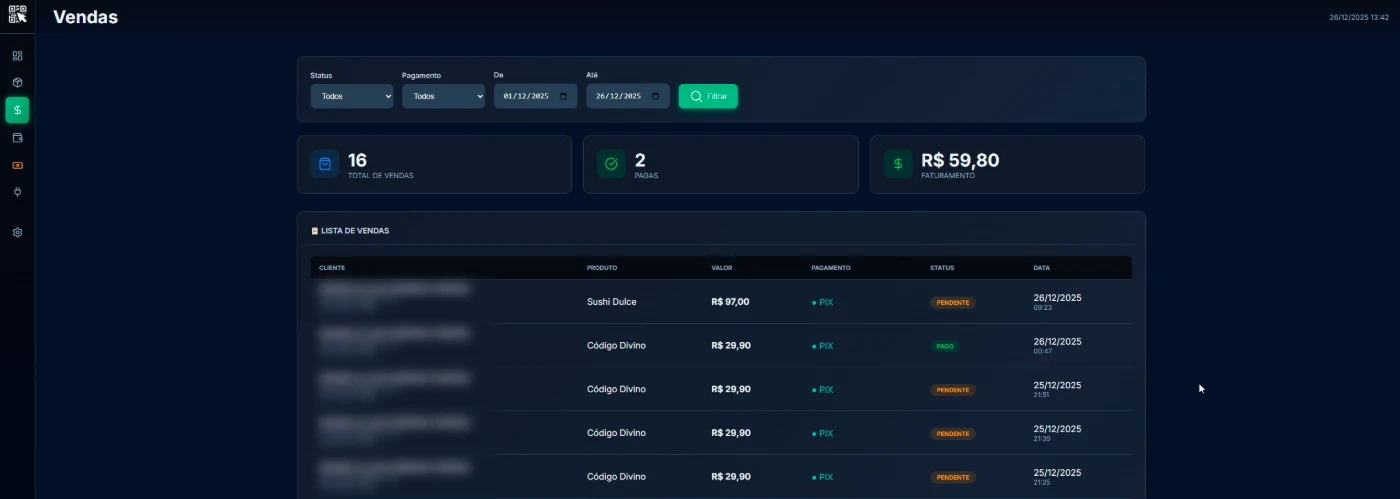
Task: Open the dashboard grid icon in sidebar
Action: 17,56
